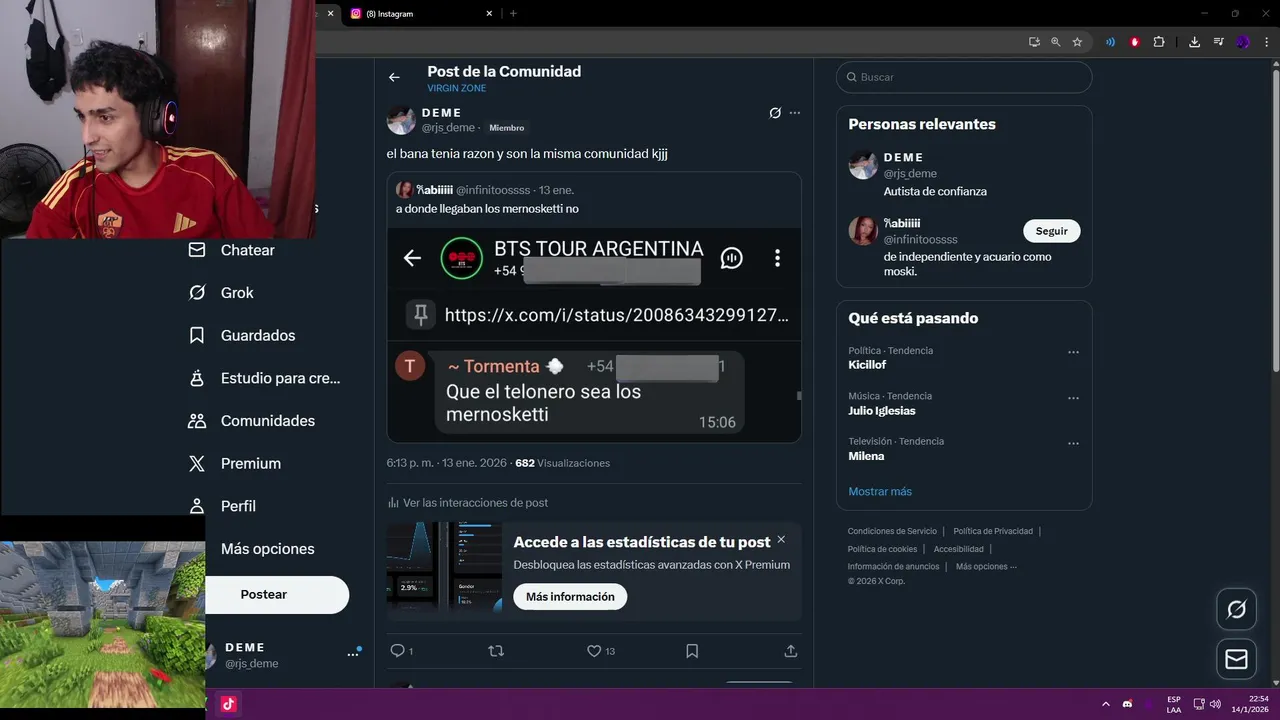
Task: Open the three-dot menu on DEME's post
Action: point(795,113)
